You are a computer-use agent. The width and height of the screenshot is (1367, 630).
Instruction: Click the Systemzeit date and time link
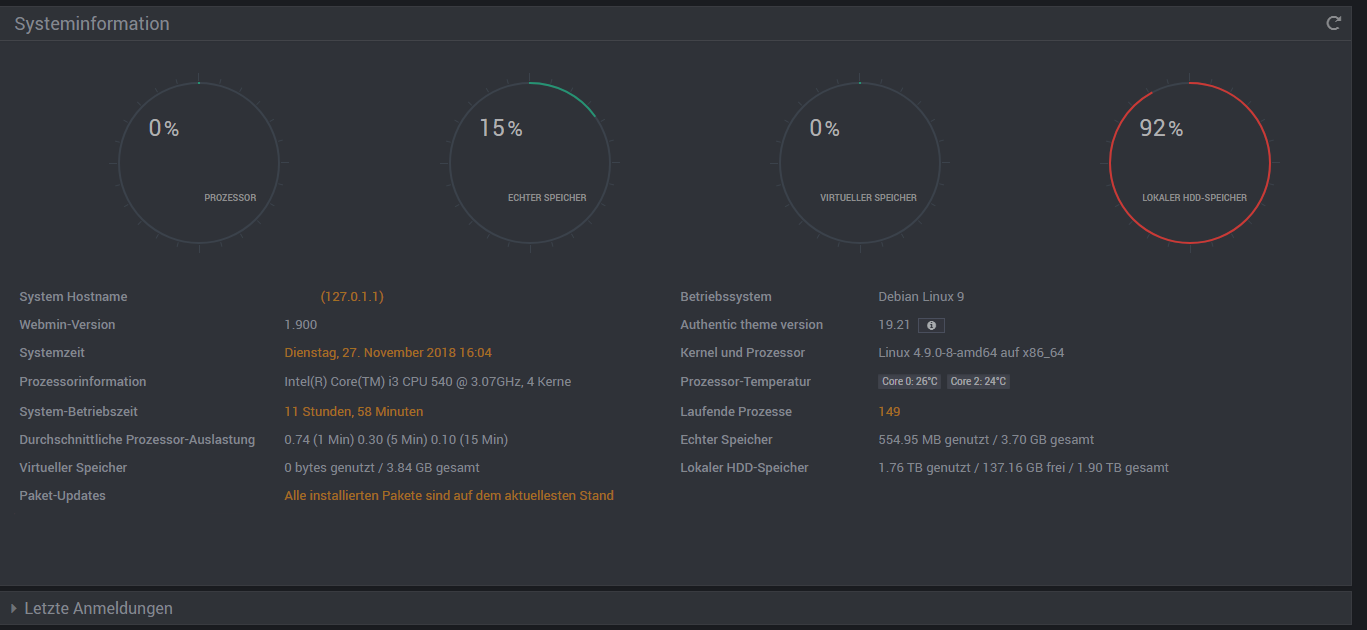tap(388, 353)
